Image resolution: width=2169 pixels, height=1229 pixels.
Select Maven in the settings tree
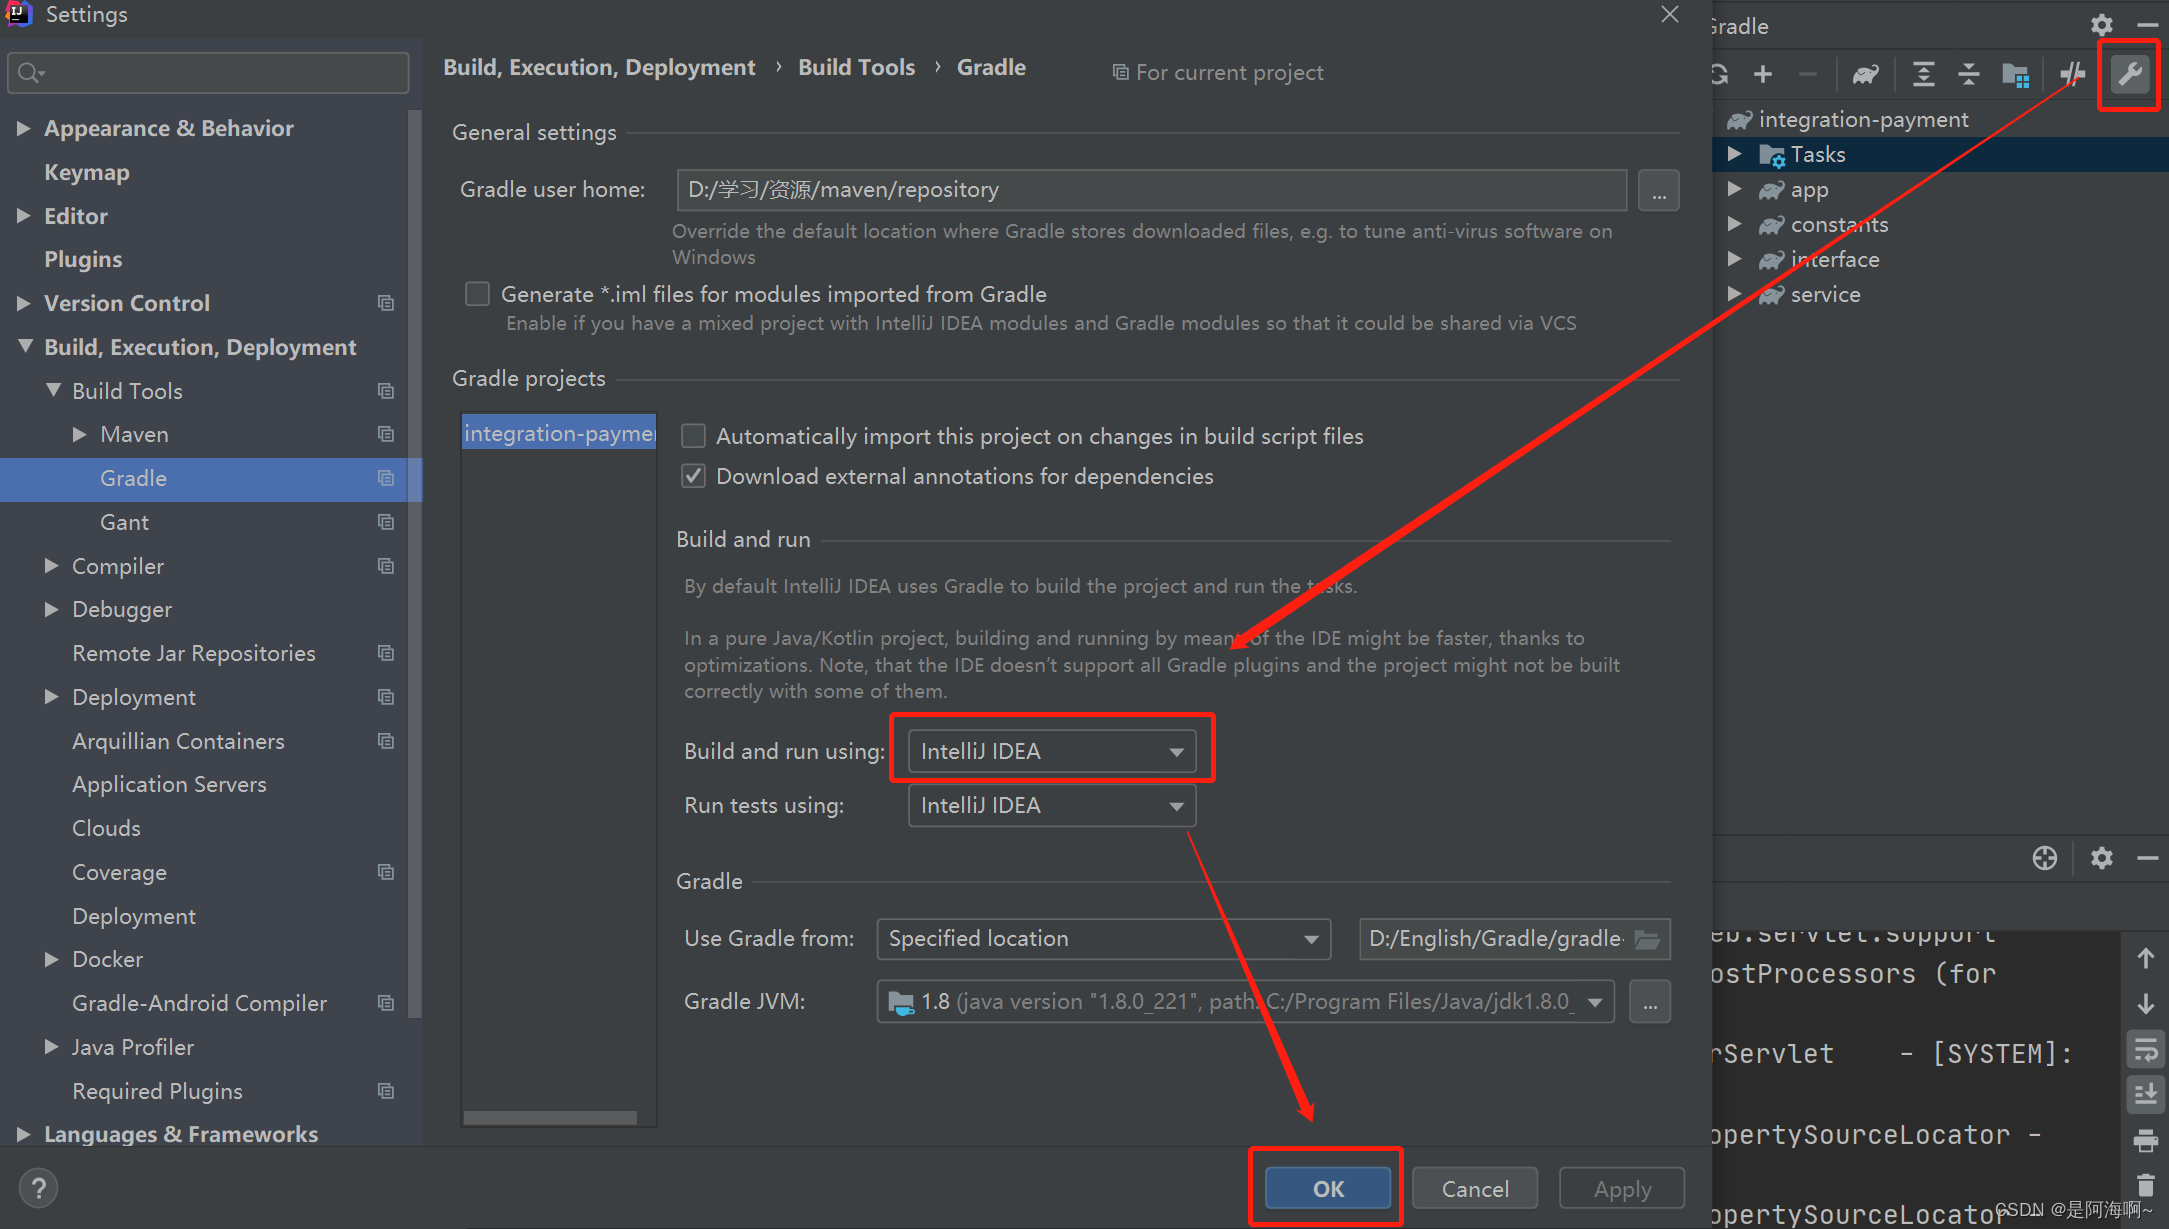point(134,434)
